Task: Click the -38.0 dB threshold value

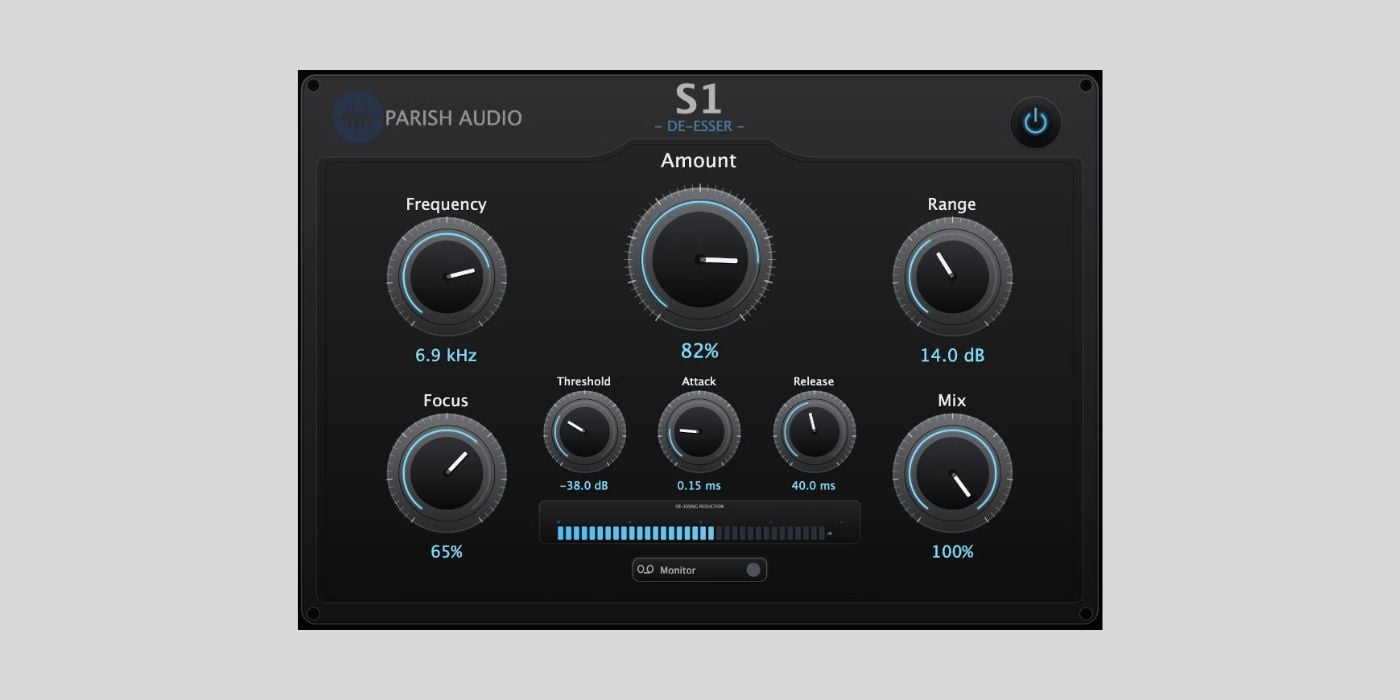Action: point(584,486)
